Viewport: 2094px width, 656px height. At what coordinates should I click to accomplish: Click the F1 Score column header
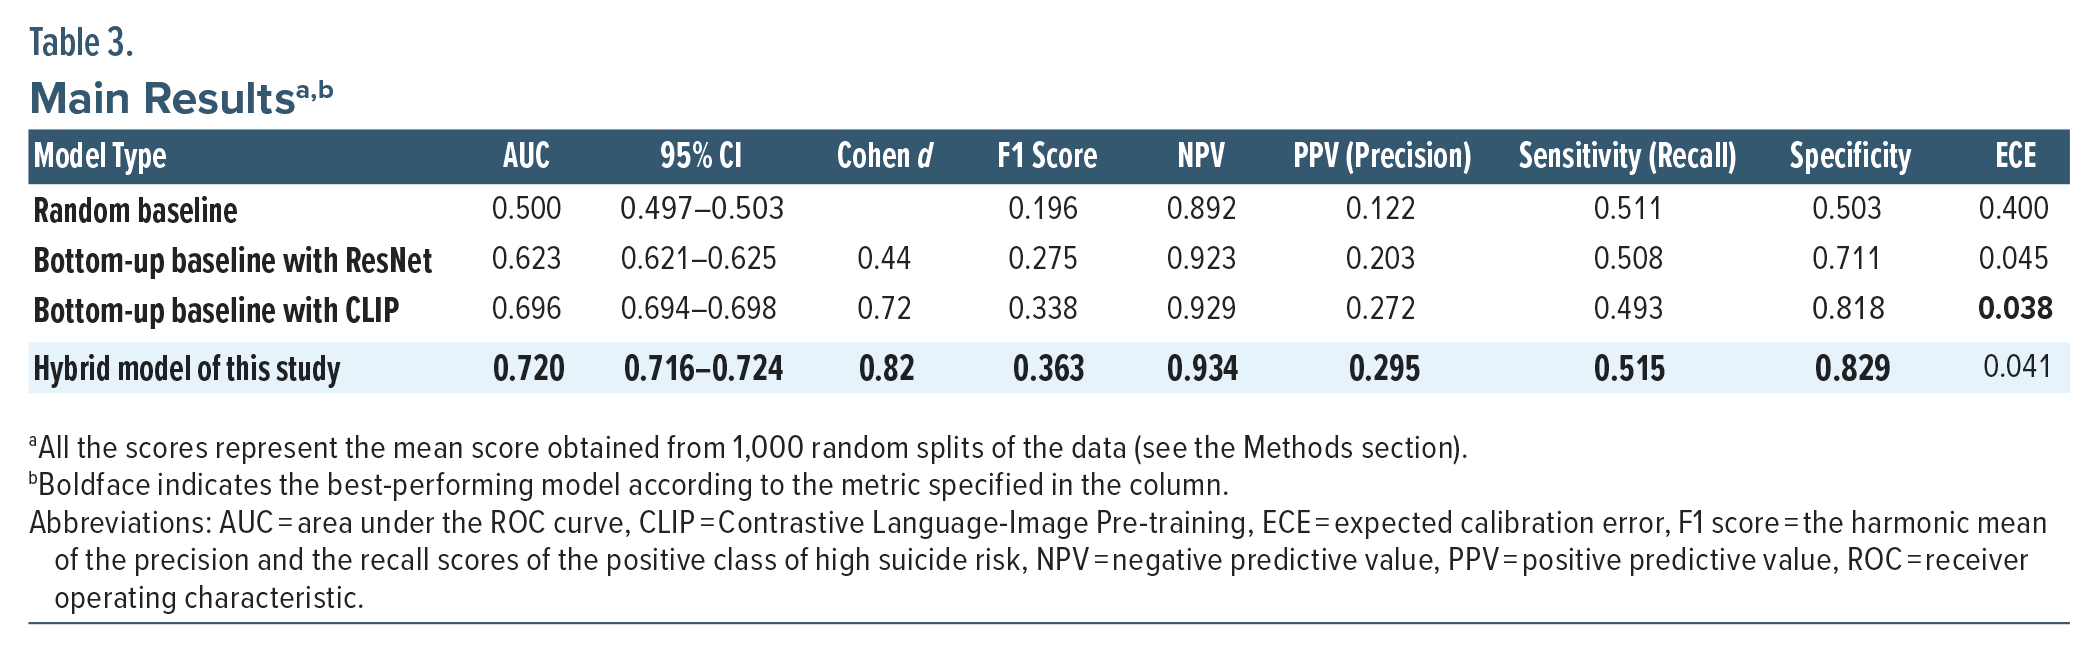1046,156
